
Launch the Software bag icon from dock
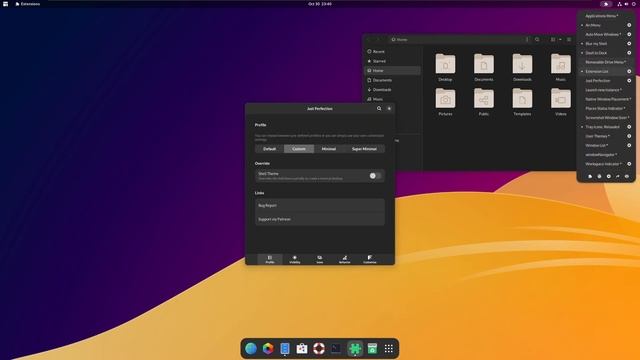[x=302, y=349]
